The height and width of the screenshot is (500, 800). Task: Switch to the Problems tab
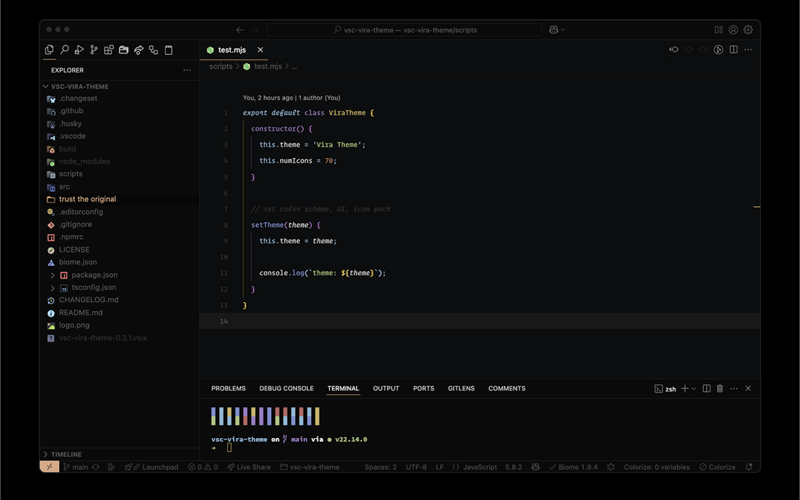(228, 389)
